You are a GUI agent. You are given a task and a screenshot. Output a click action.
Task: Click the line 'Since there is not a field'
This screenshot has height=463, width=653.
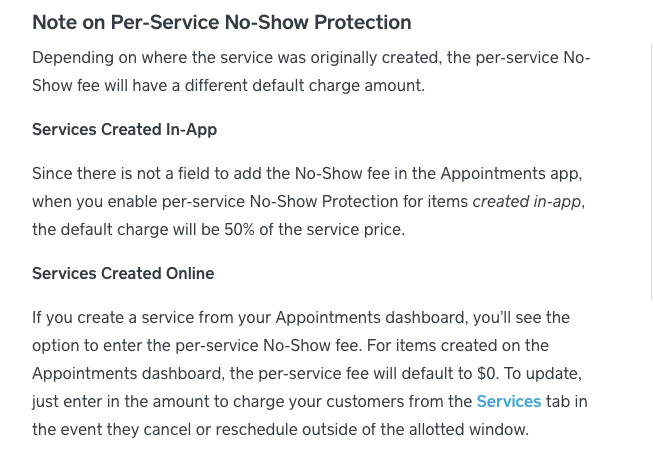pyautogui.click(x=307, y=174)
